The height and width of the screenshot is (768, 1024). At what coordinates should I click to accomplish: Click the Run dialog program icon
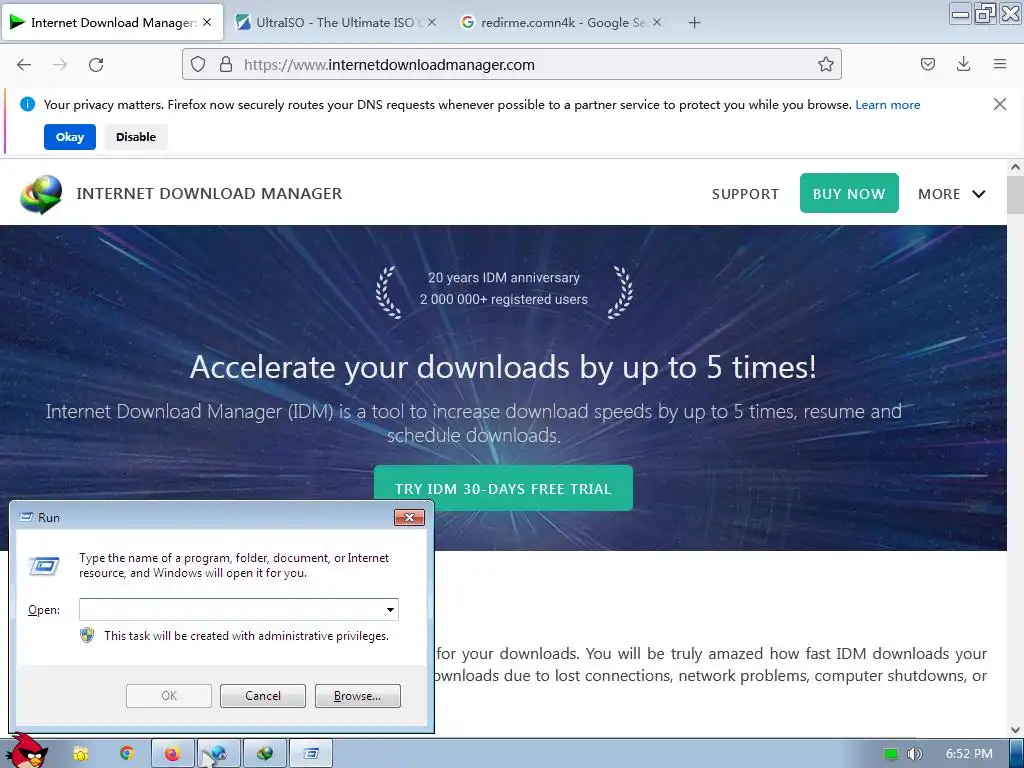coord(44,566)
